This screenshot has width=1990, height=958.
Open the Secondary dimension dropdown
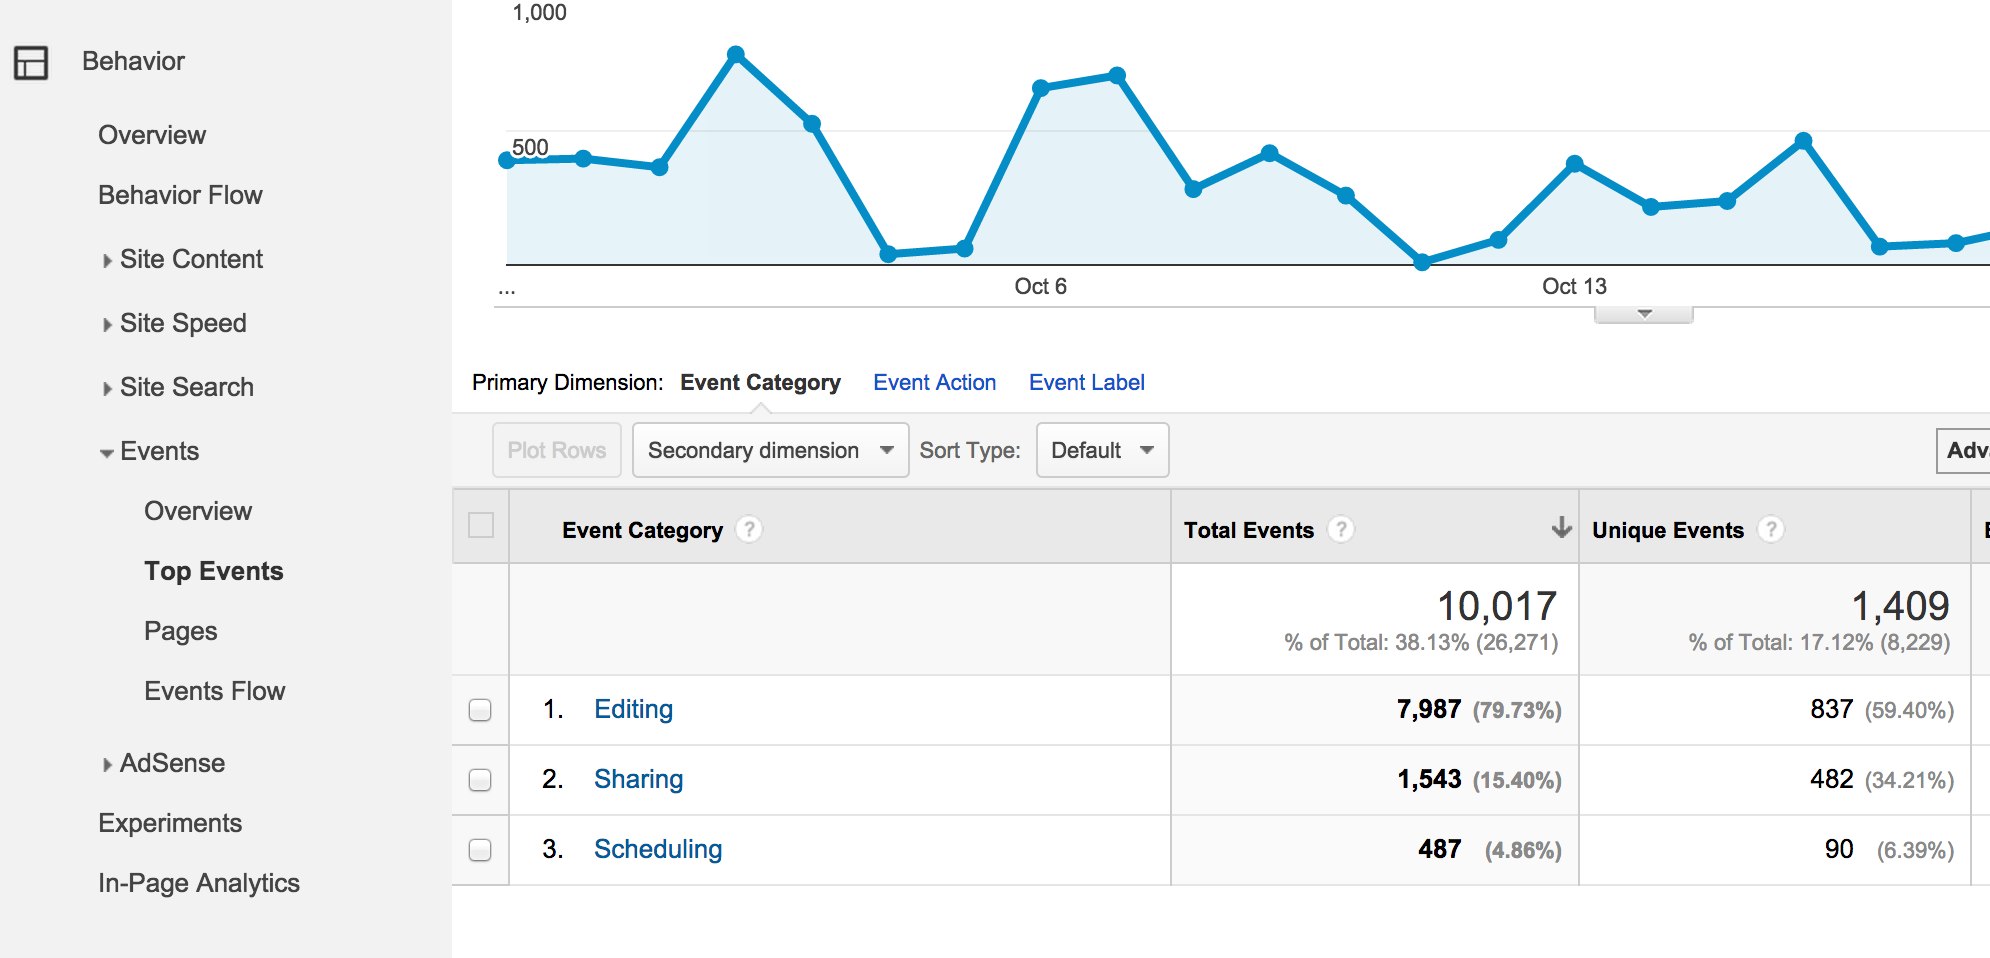(770, 450)
